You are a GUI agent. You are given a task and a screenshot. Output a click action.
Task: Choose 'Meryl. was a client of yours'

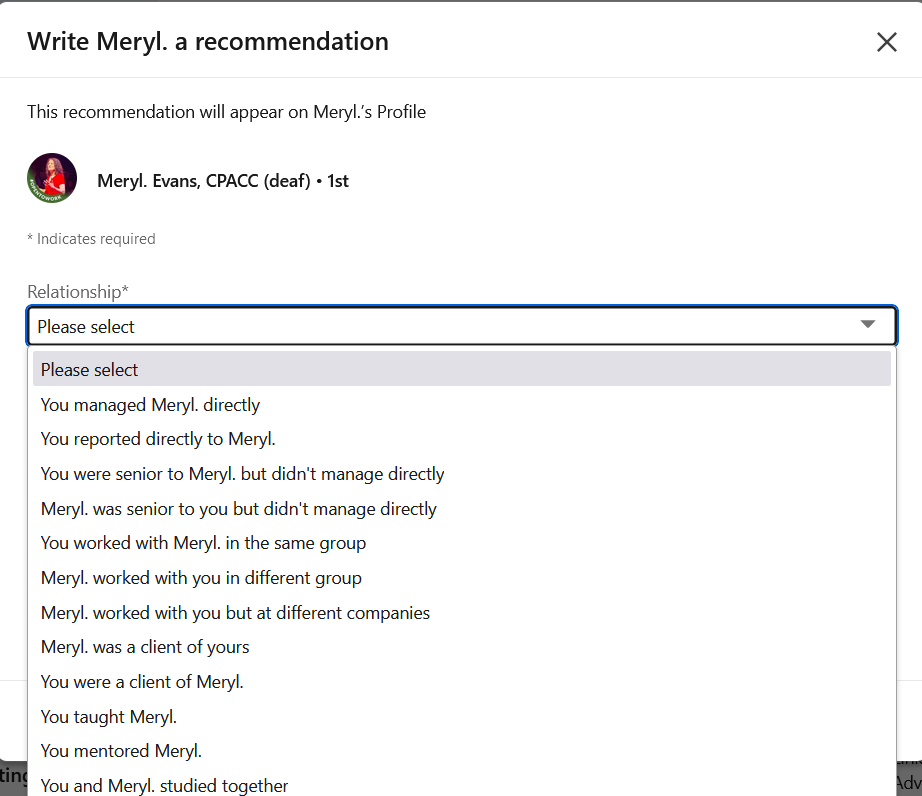144,647
